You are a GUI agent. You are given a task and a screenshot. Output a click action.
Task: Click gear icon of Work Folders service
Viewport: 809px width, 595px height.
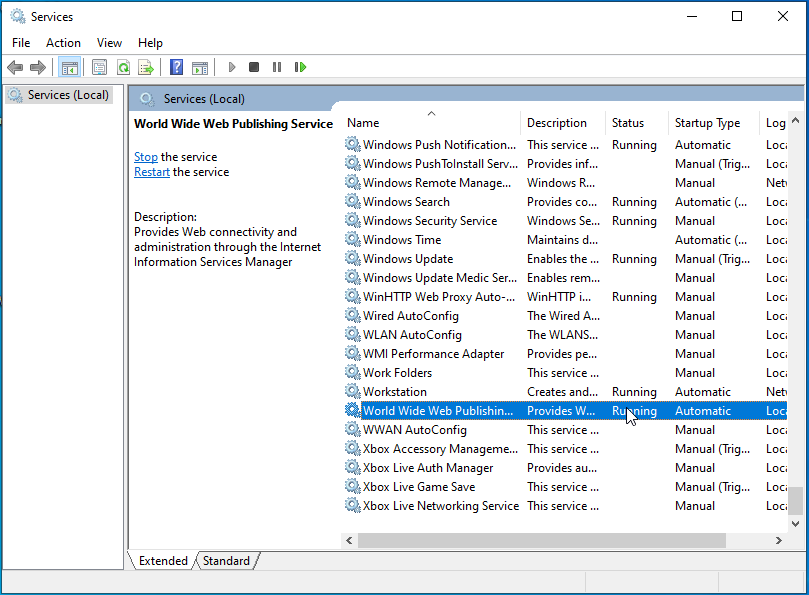(353, 372)
